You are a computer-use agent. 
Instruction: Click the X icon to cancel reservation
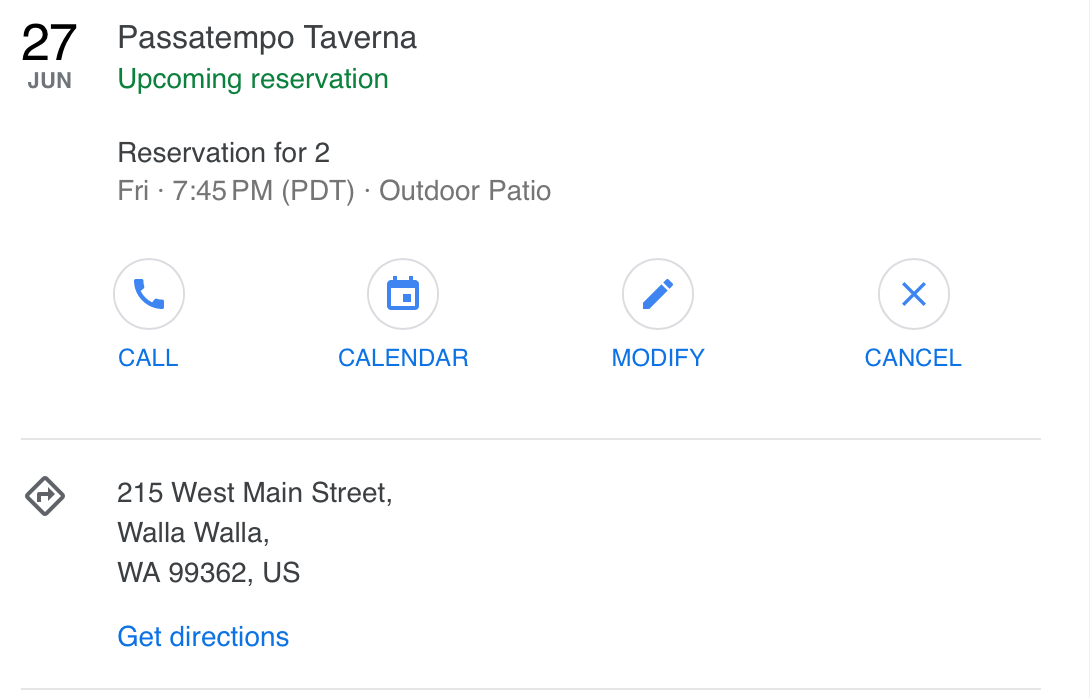913,295
